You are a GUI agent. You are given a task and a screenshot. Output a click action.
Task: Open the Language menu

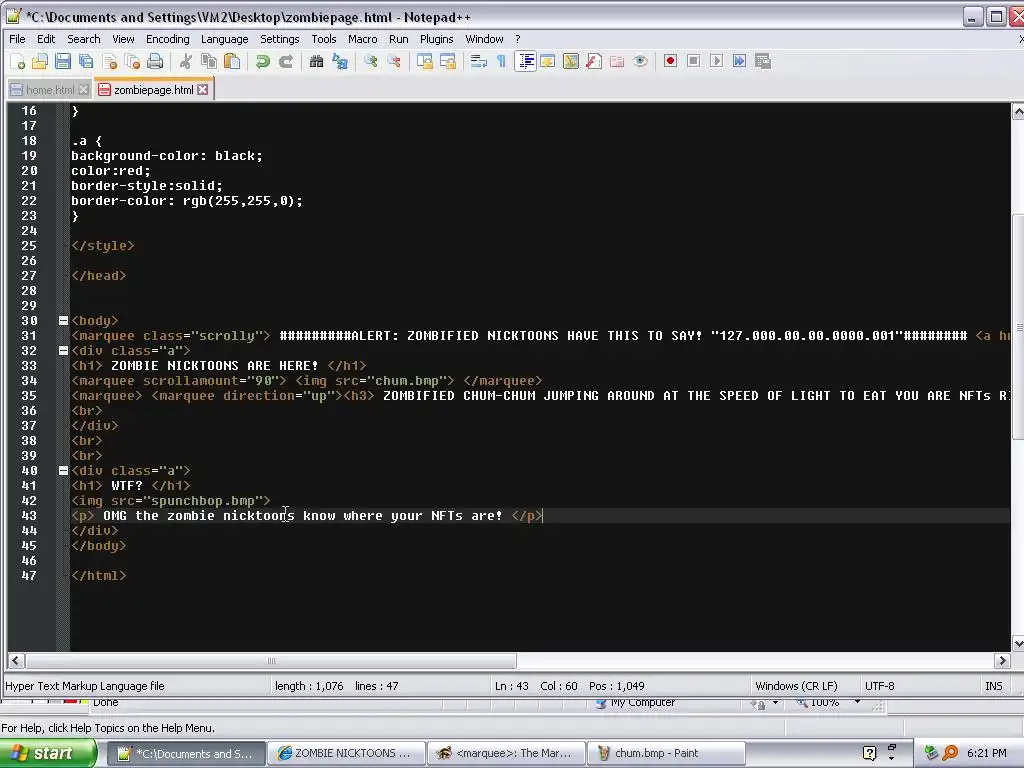[224, 39]
